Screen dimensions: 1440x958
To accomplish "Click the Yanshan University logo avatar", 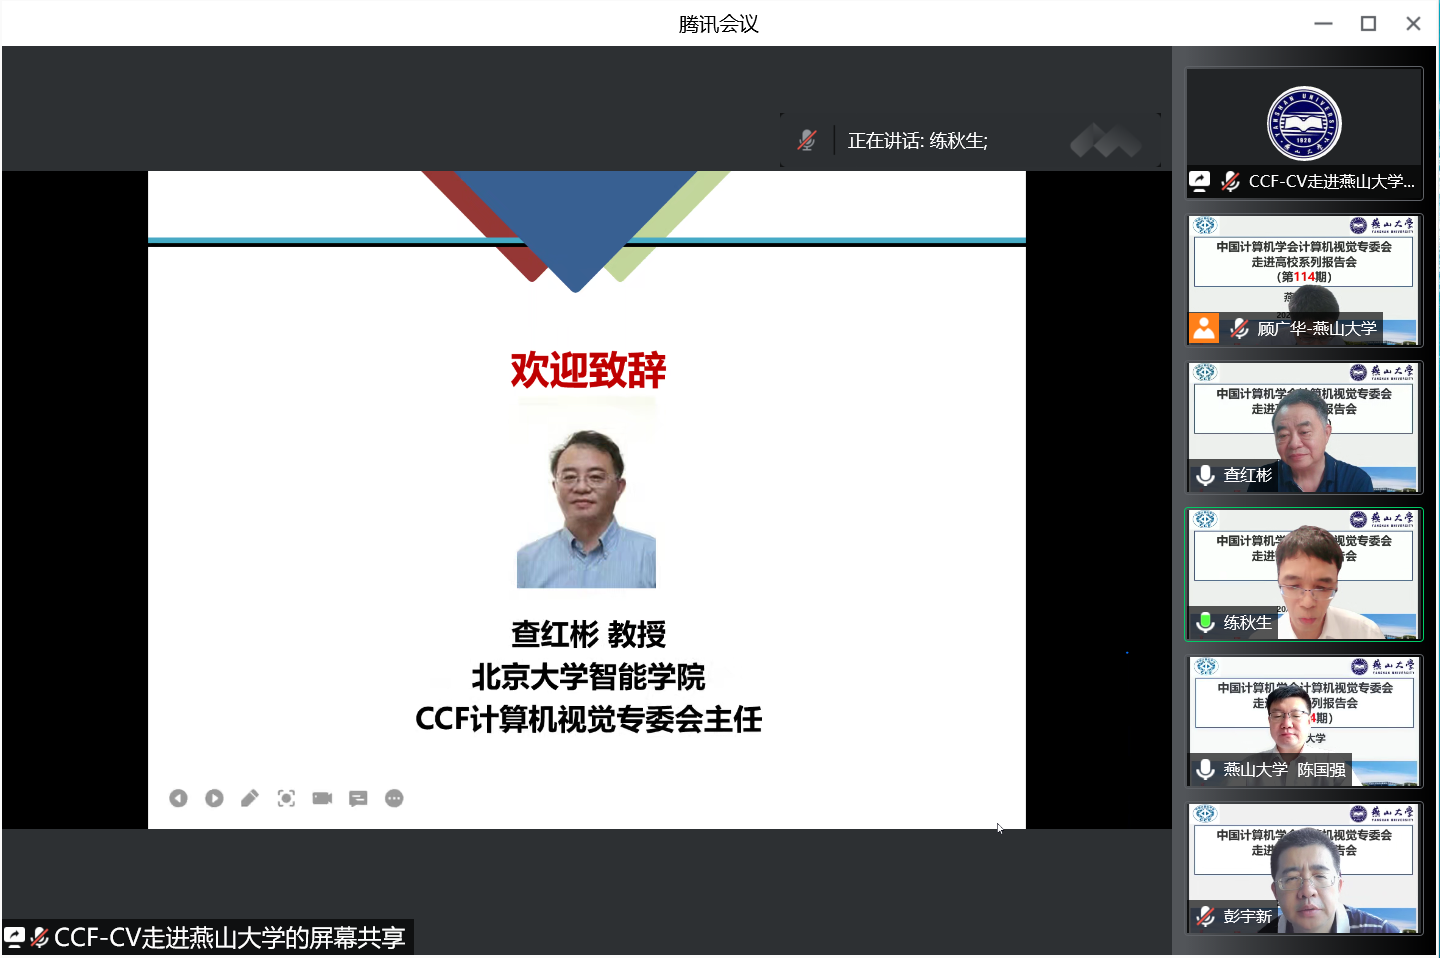I will (1304, 124).
